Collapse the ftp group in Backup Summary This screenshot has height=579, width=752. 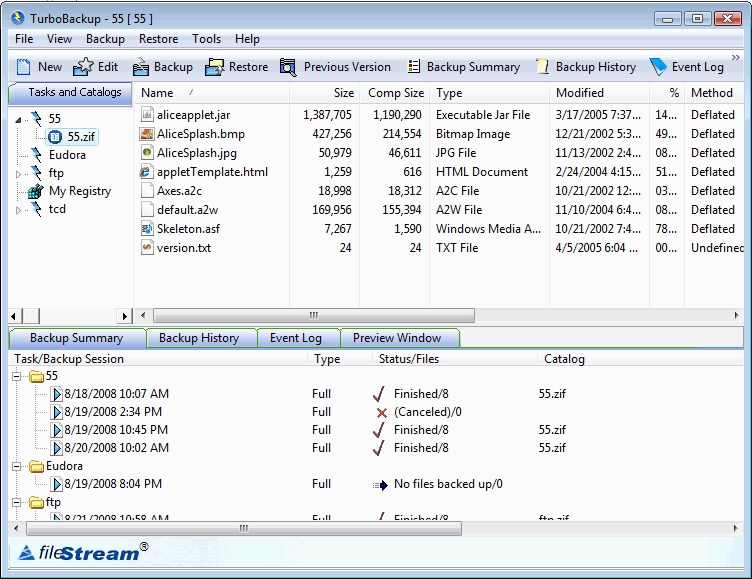coord(17,502)
